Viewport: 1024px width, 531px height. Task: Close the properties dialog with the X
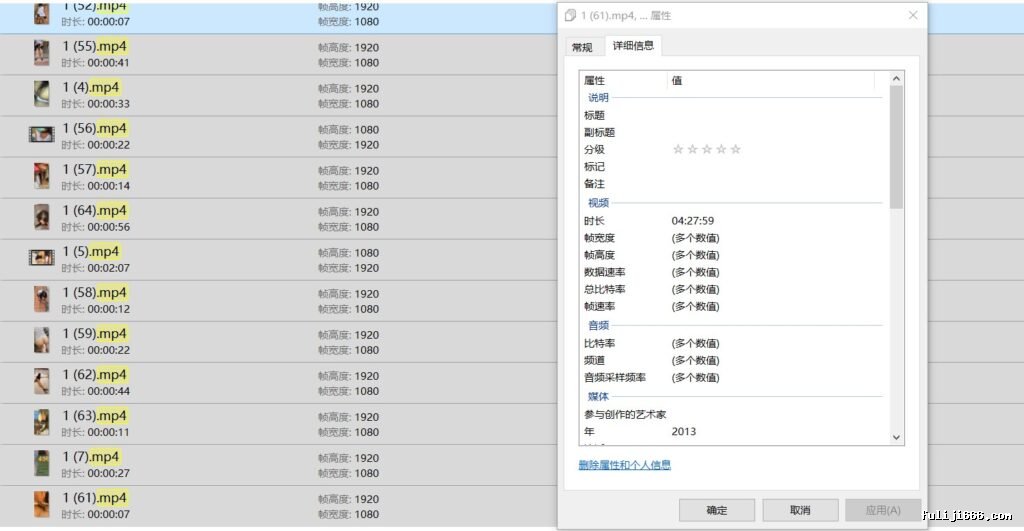pyautogui.click(x=913, y=15)
